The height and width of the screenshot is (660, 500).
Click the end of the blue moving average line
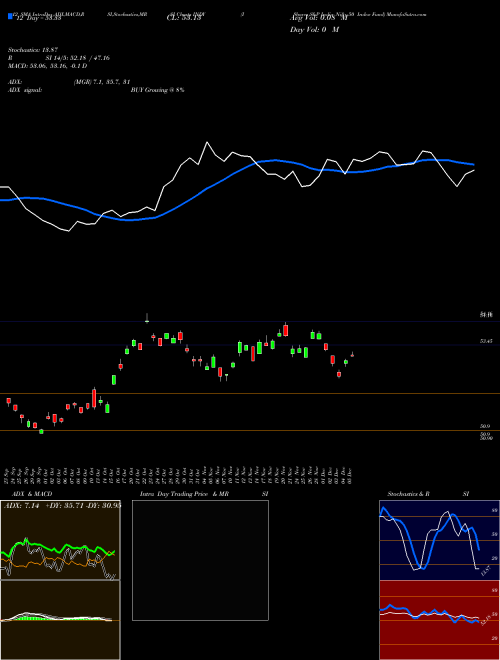click(x=474, y=164)
